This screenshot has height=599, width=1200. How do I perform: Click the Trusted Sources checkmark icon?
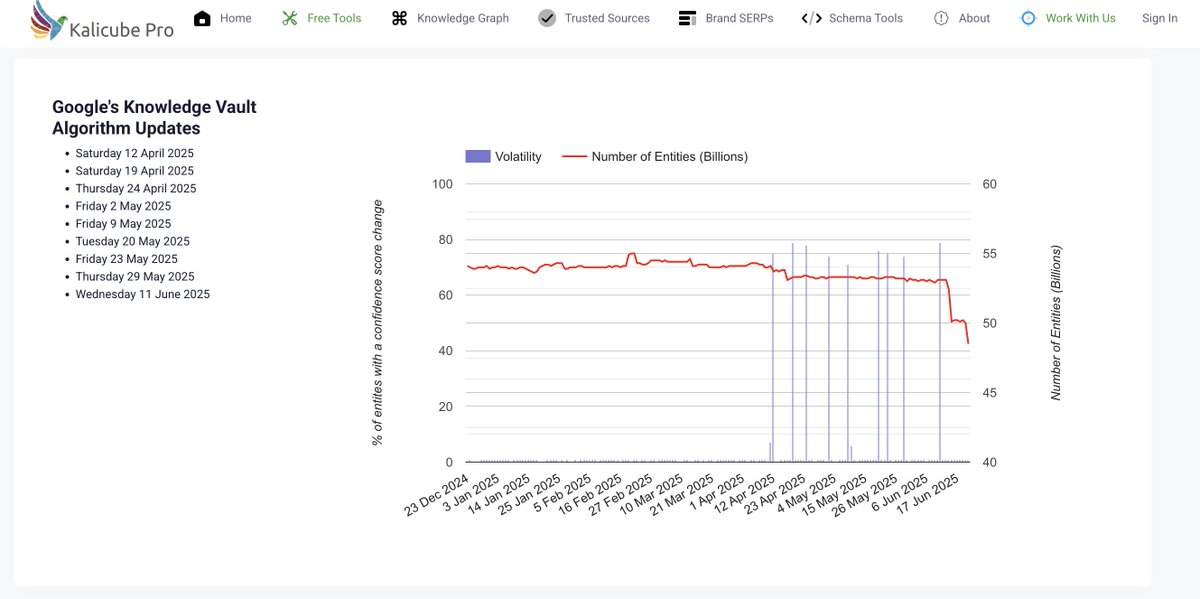tap(547, 18)
